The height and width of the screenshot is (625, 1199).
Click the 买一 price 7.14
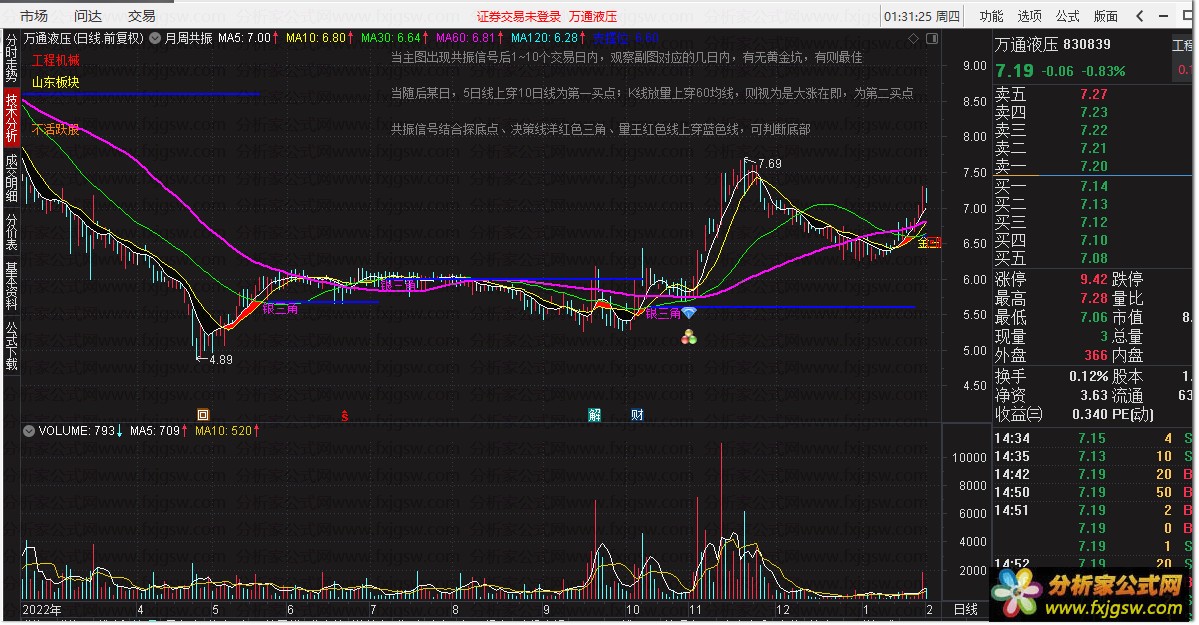click(1093, 186)
